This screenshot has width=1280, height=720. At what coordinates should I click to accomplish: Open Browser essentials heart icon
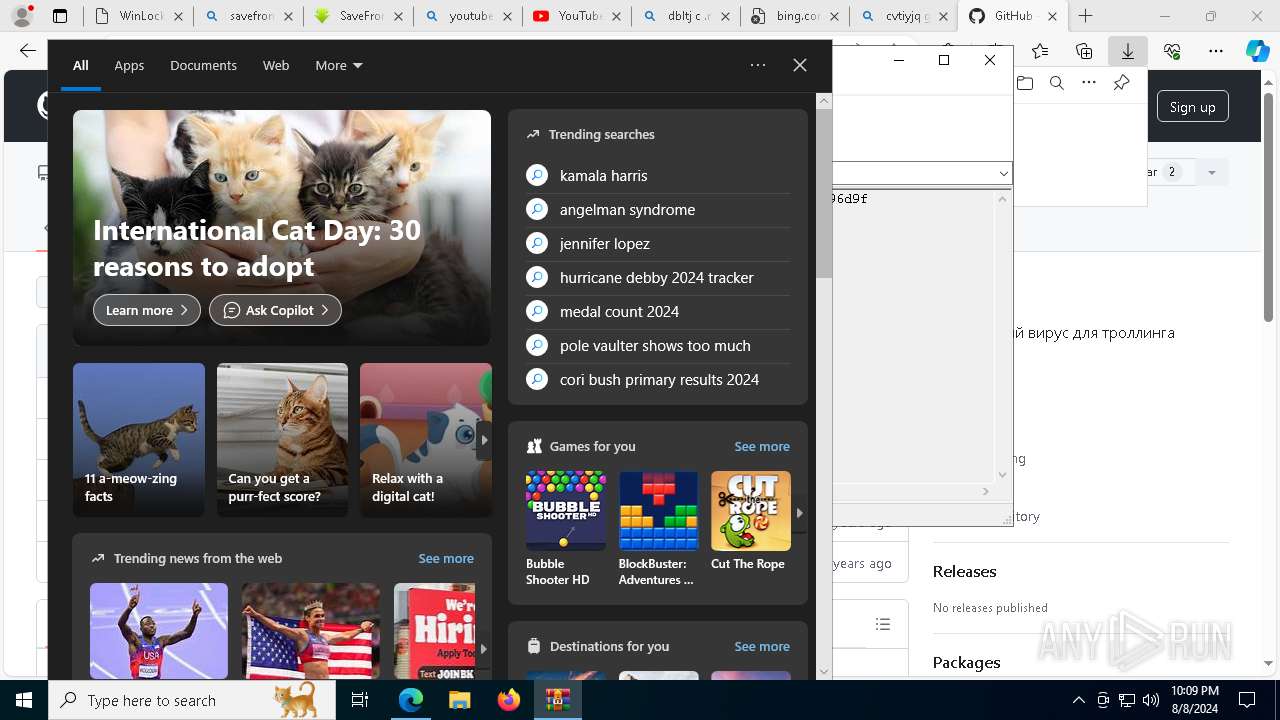[x=1172, y=51]
